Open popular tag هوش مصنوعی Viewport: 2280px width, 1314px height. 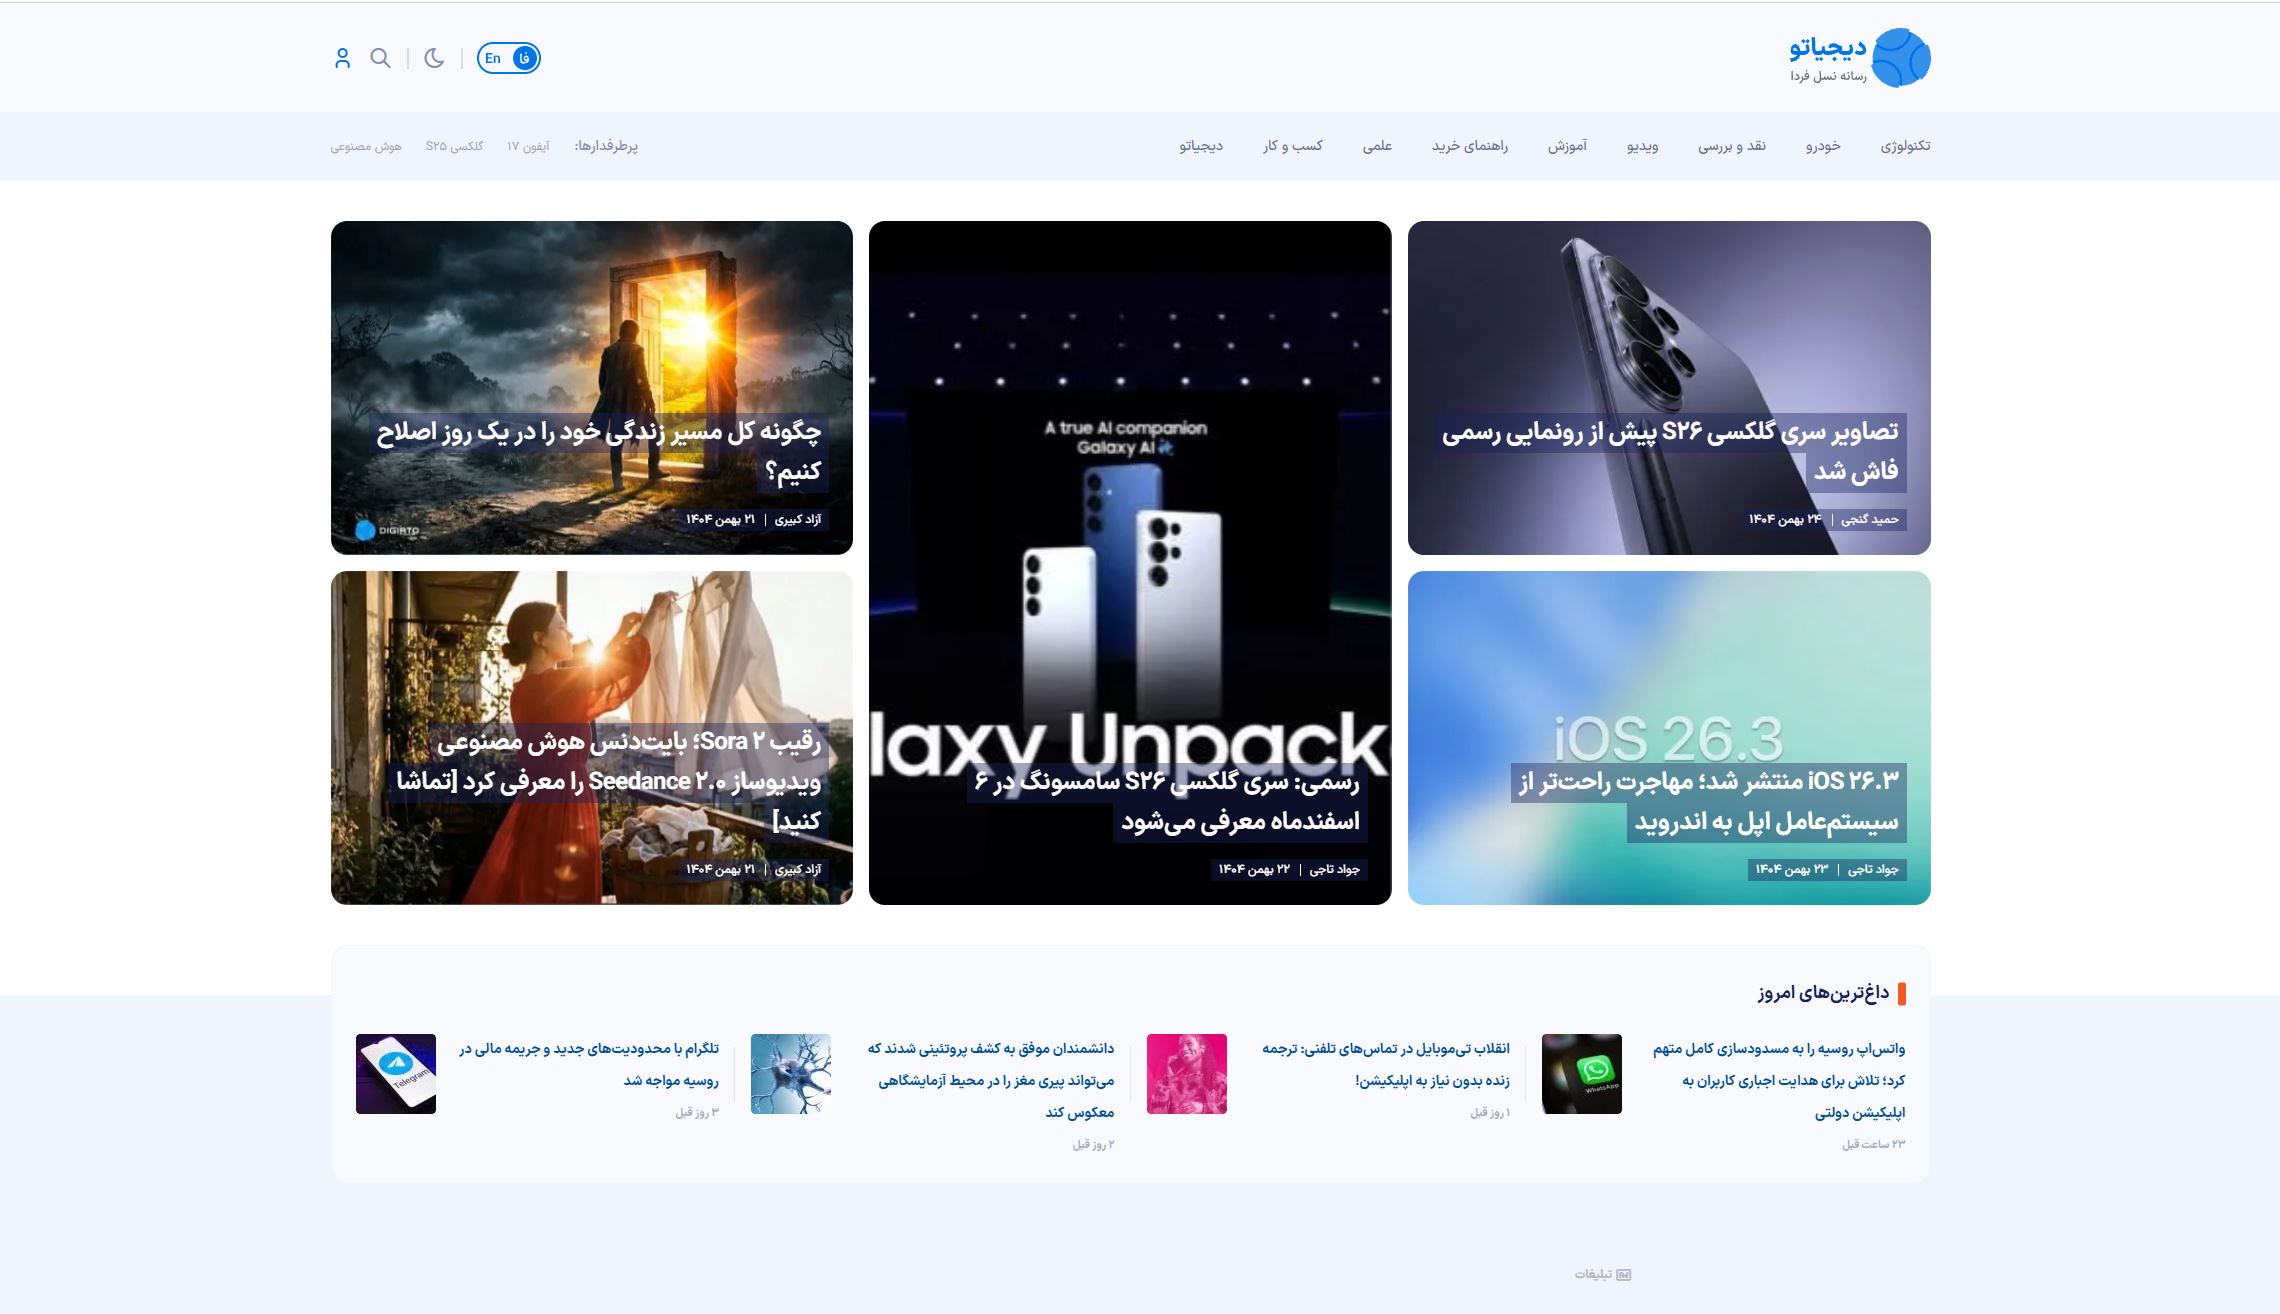(366, 146)
